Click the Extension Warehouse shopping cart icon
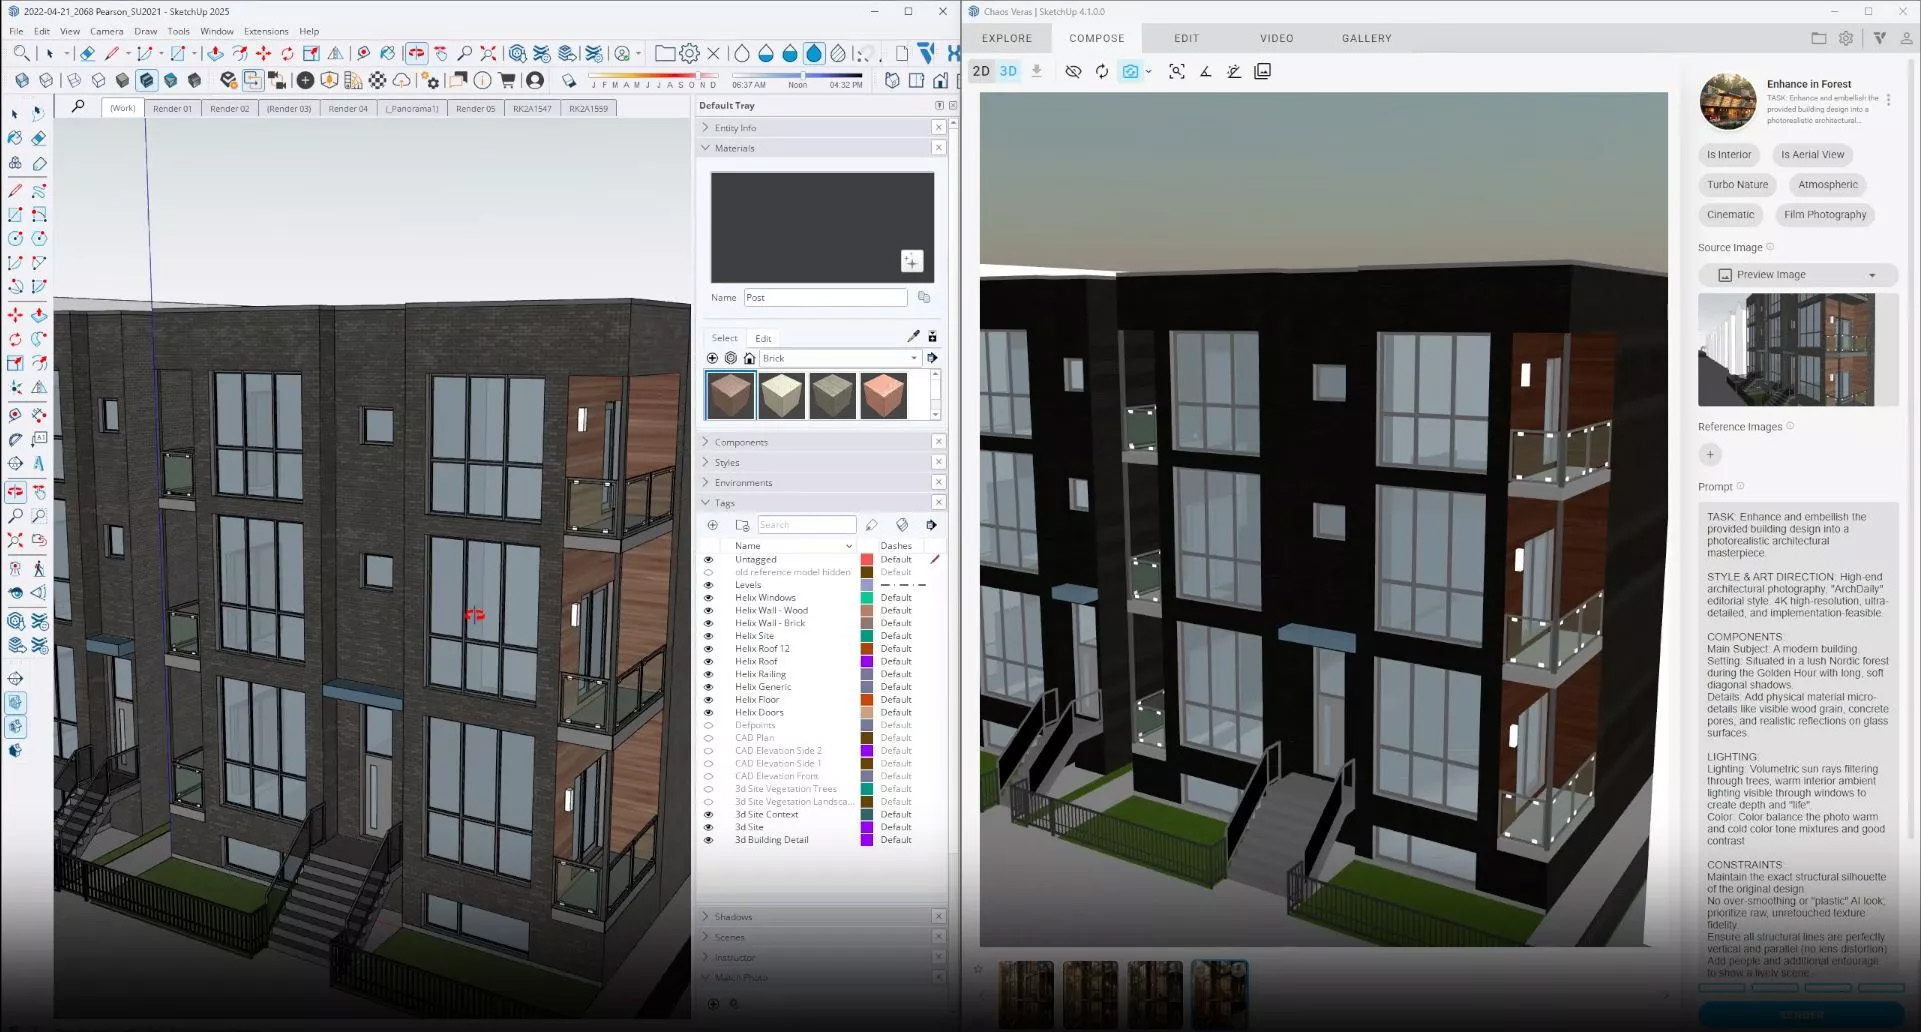1921x1032 pixels. [507, 80]
